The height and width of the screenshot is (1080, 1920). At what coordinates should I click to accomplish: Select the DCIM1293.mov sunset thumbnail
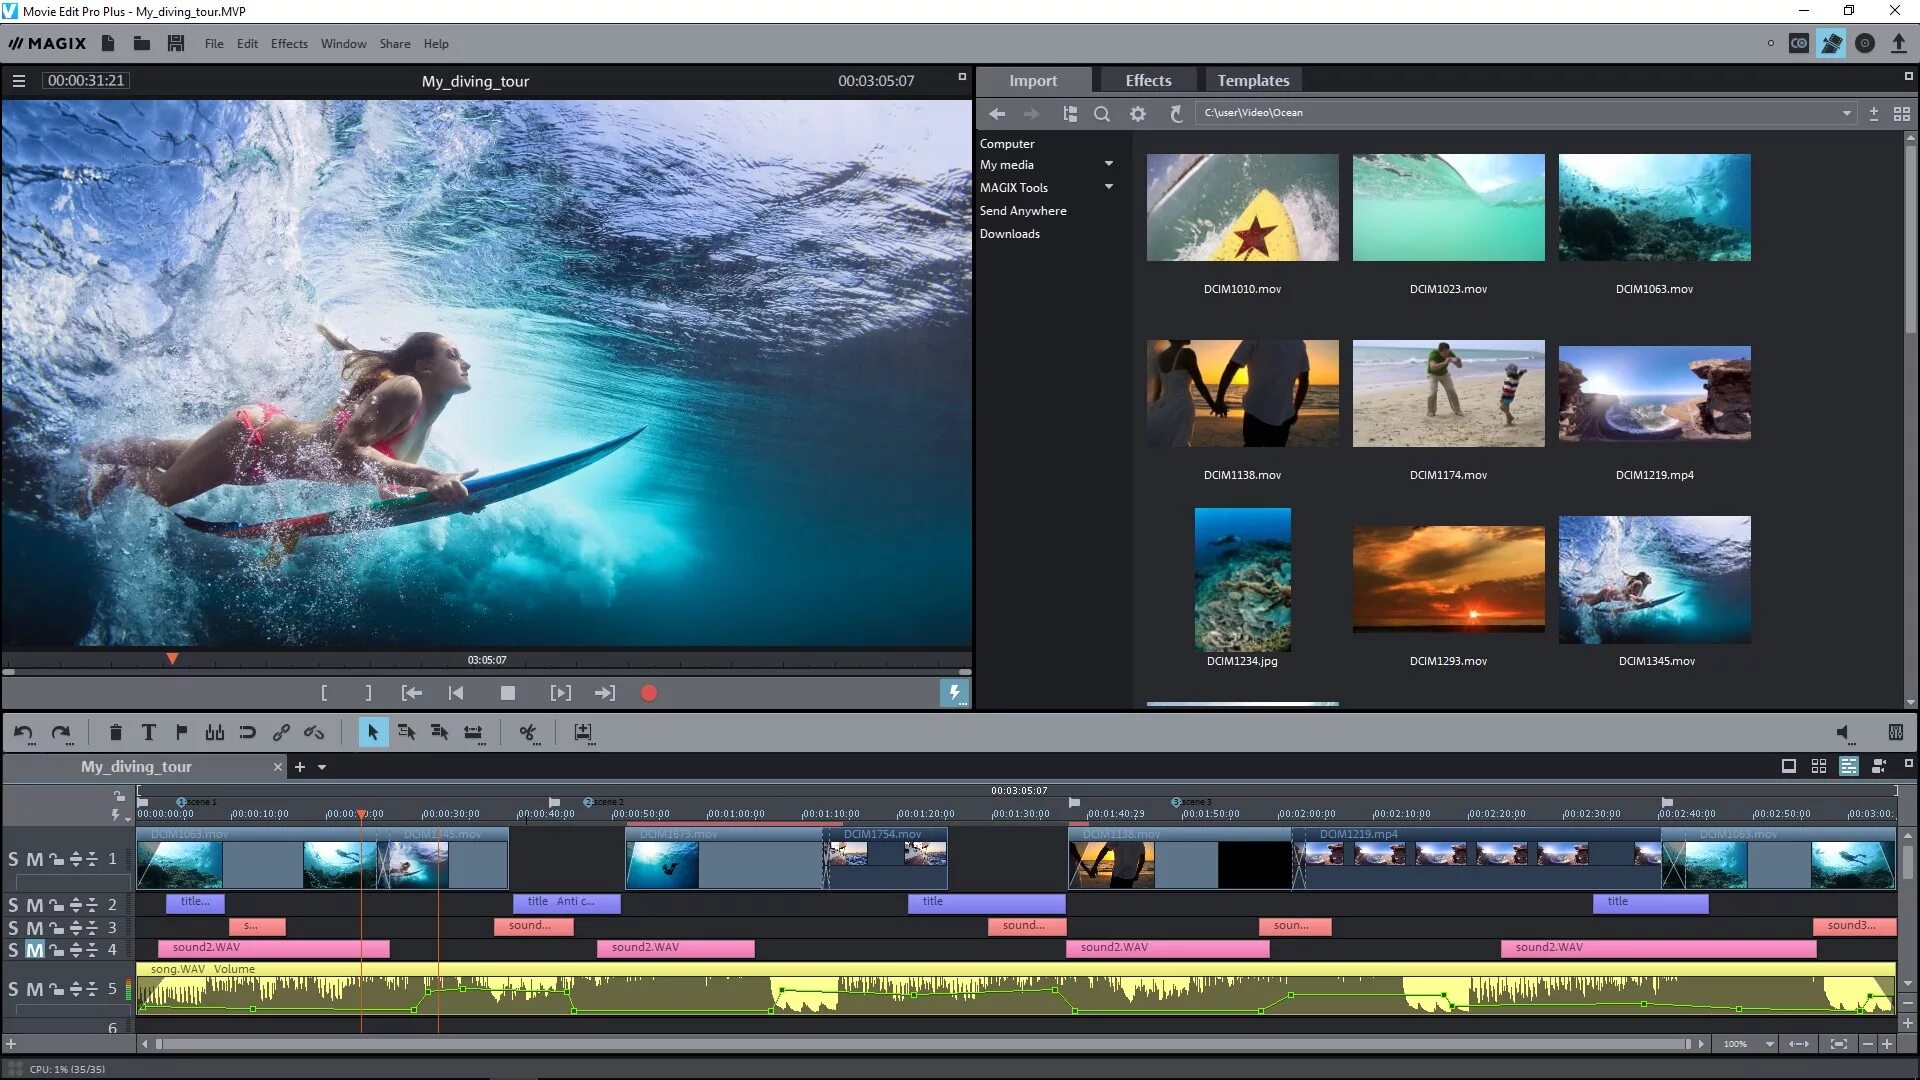point(1448,580)
